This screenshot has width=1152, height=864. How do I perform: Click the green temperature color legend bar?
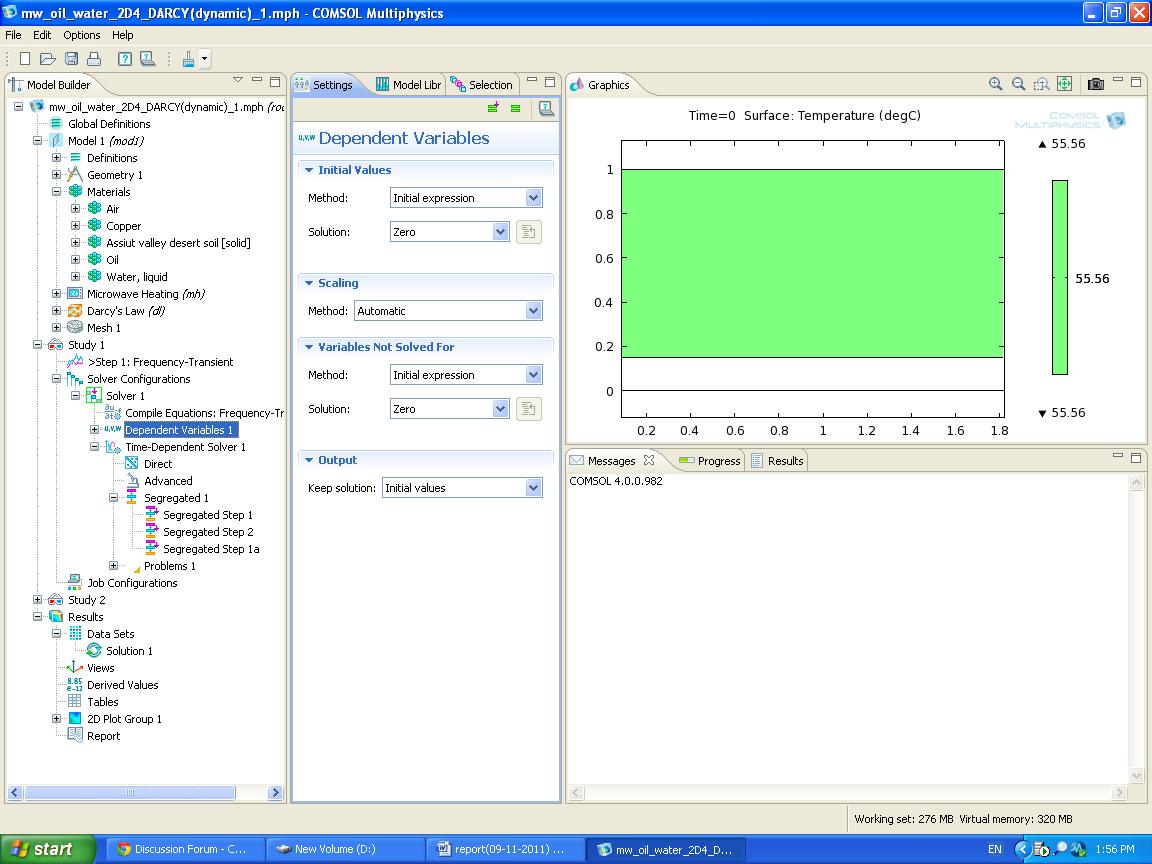(1059, 278)
